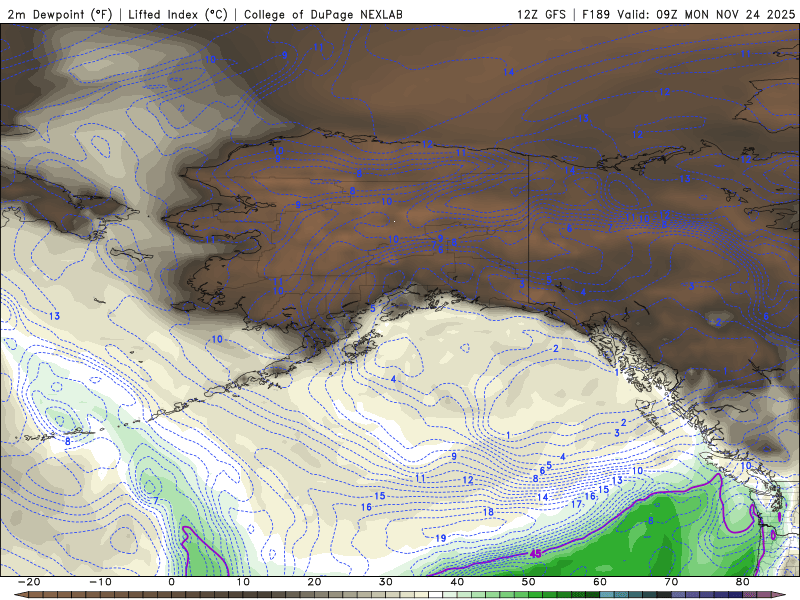Click the "2m Dewpoint (°F)" title text
Screen dimensions: 800x600
(x=59, y=14)
